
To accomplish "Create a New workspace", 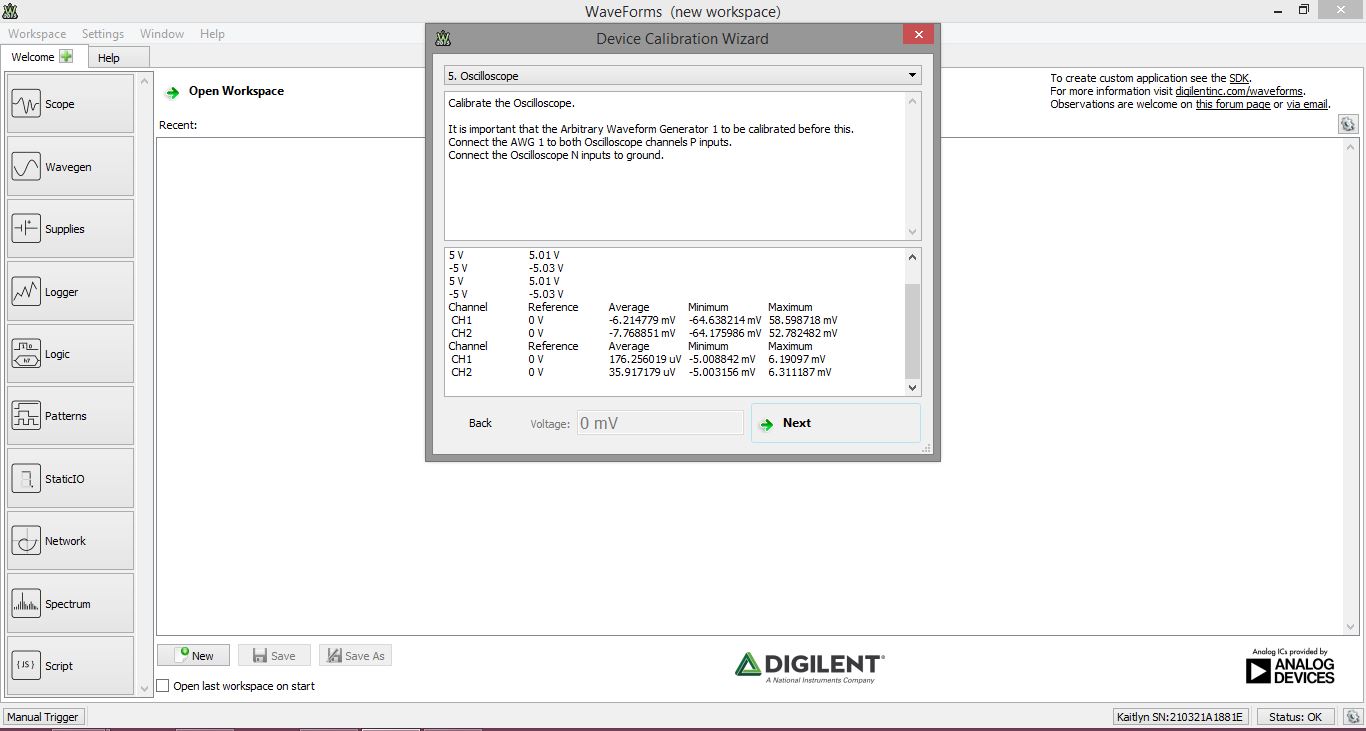I will coord(193,656).
